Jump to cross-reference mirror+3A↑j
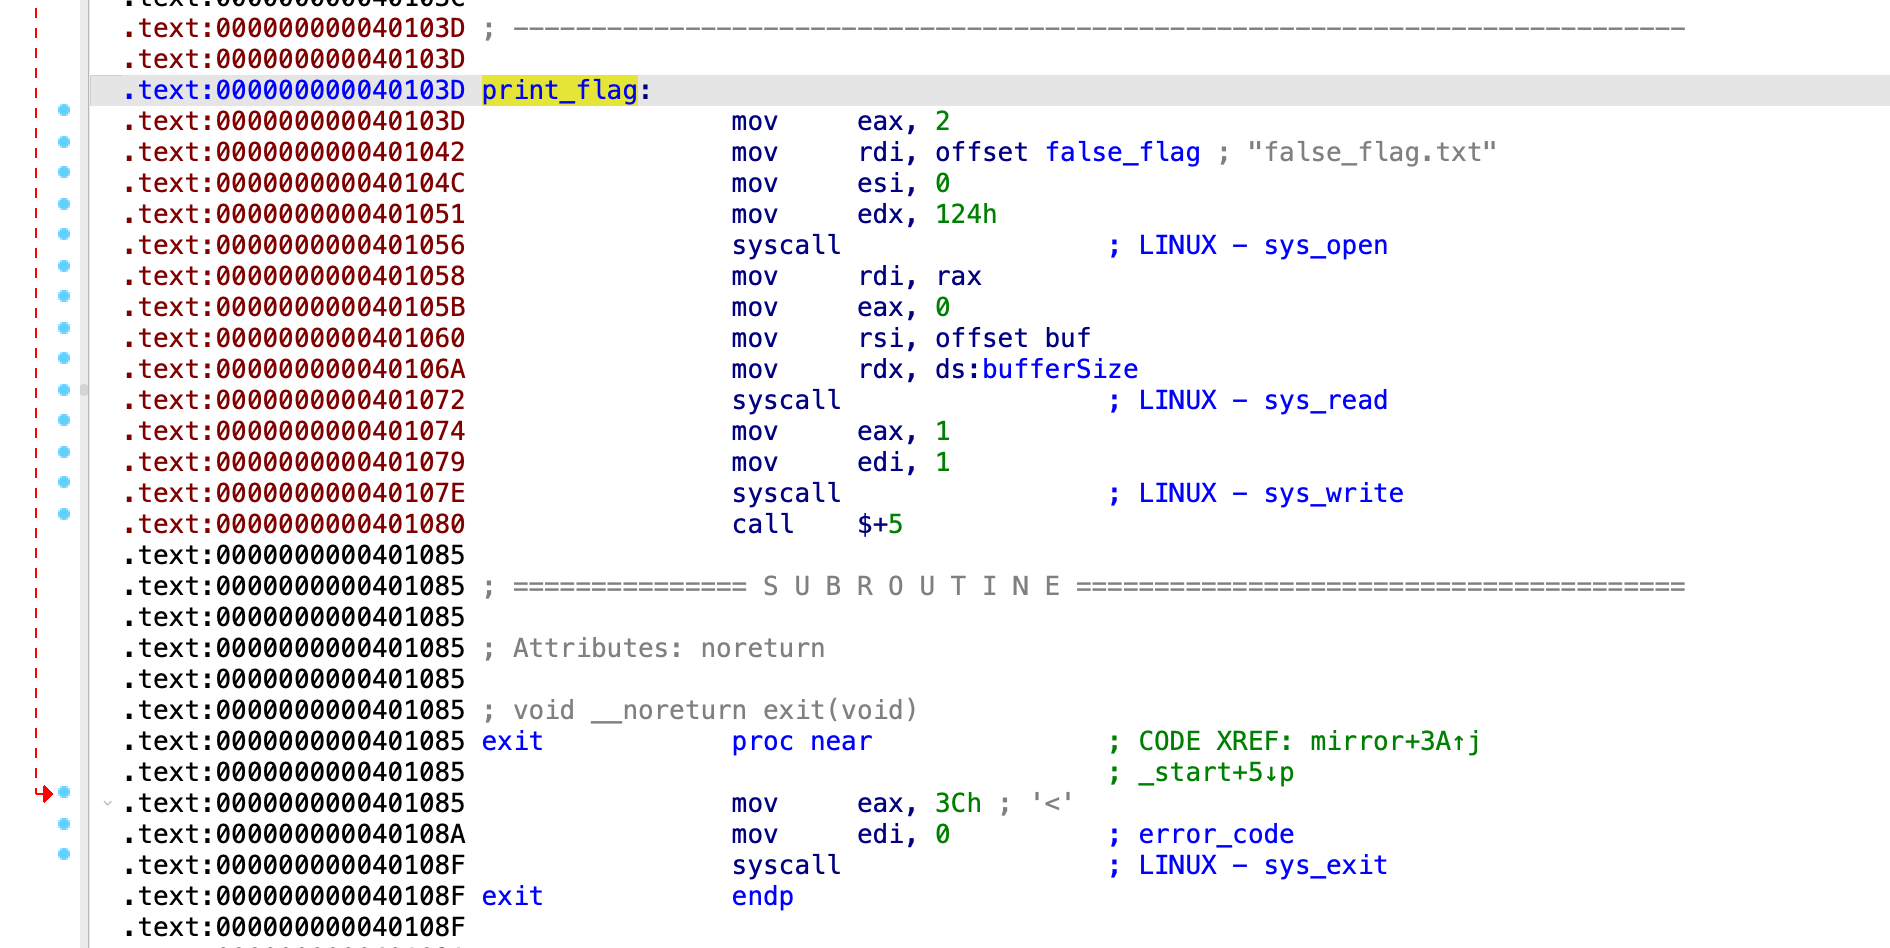The width and height of the screenshot is (1890, 948). pos(1395,741)
